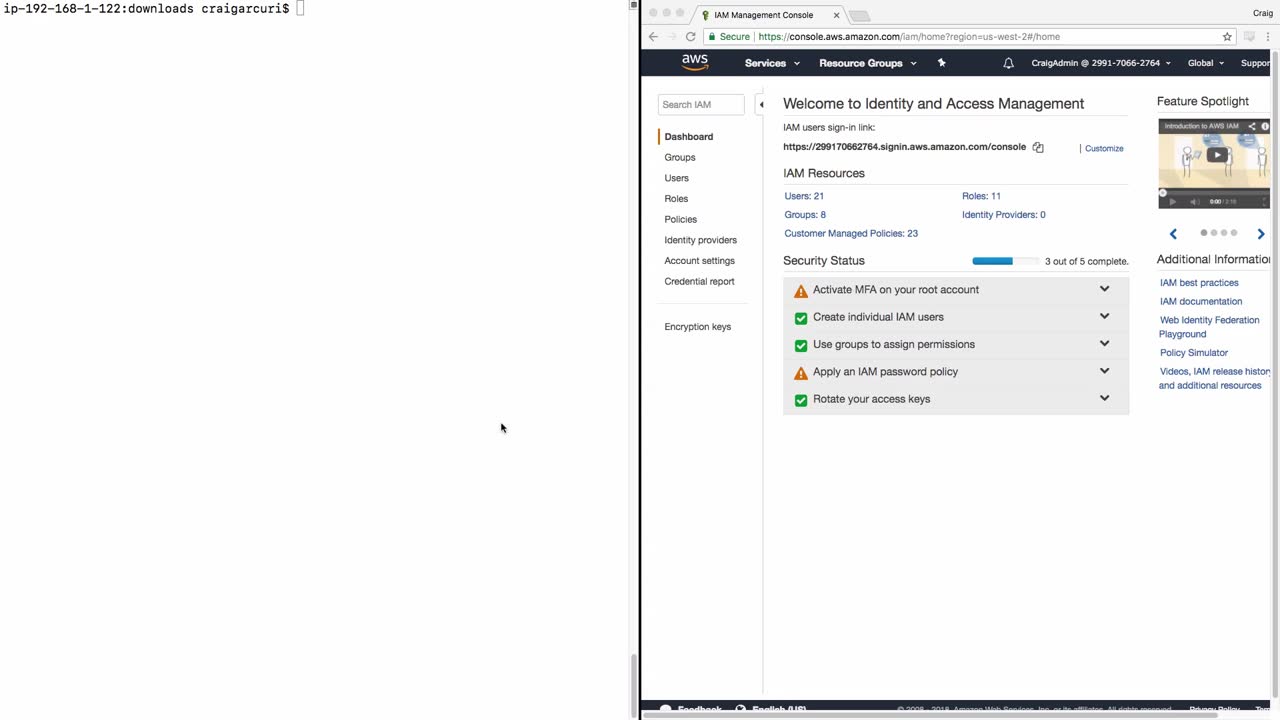The image size is (1280, 720).
Task: Bookmark this page with the star
Action: click(x=1227, y=37)
